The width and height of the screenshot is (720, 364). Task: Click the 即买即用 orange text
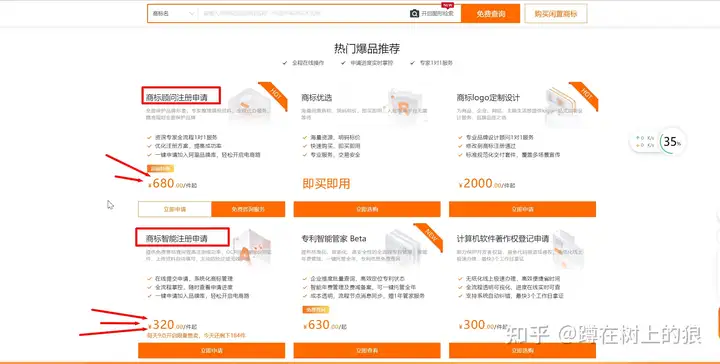point(326,184)
